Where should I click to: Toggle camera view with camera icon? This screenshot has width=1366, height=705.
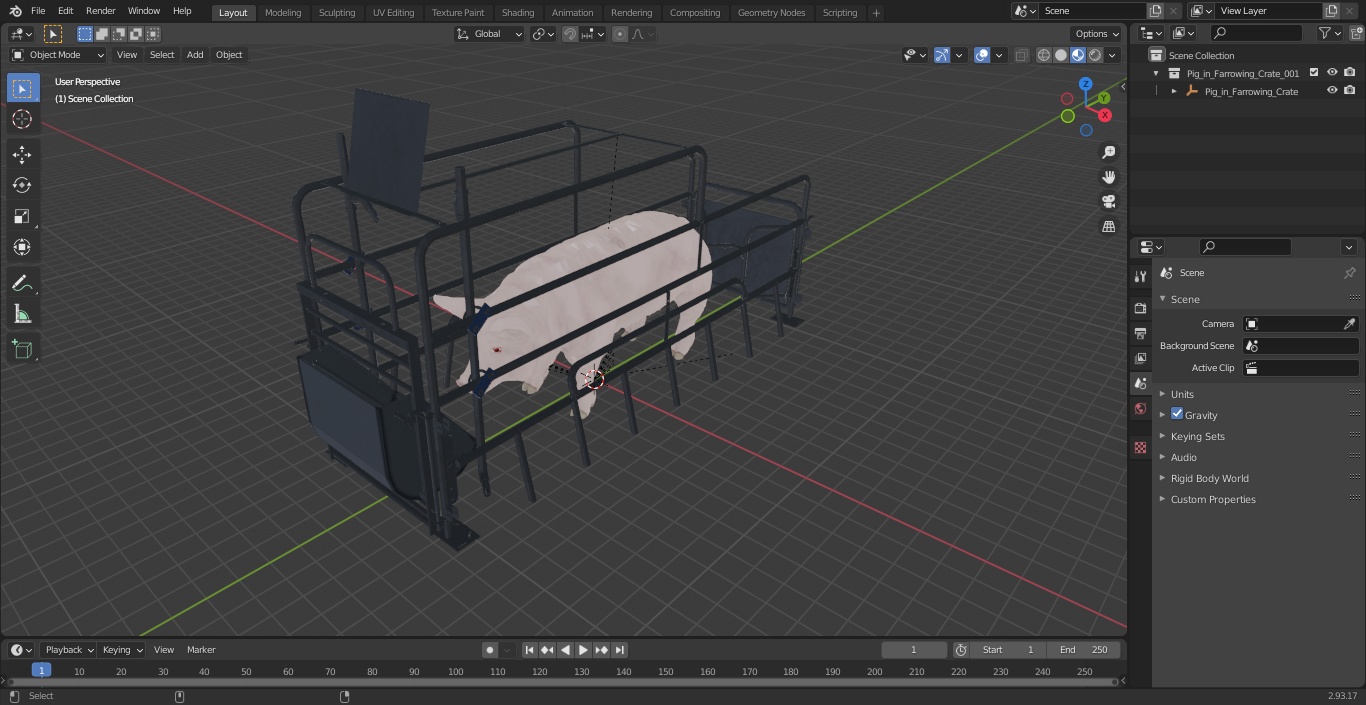coord(1108,201)
